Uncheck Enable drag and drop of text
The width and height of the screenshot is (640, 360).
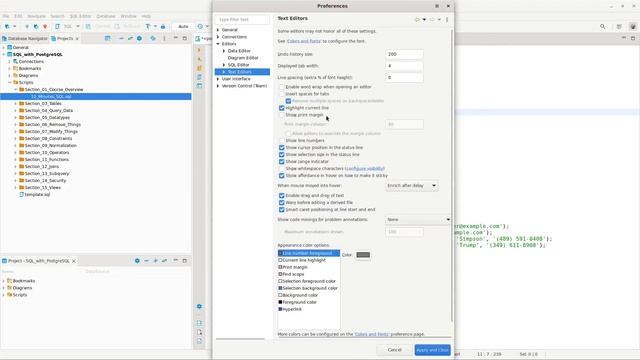(x=282, y=196)
